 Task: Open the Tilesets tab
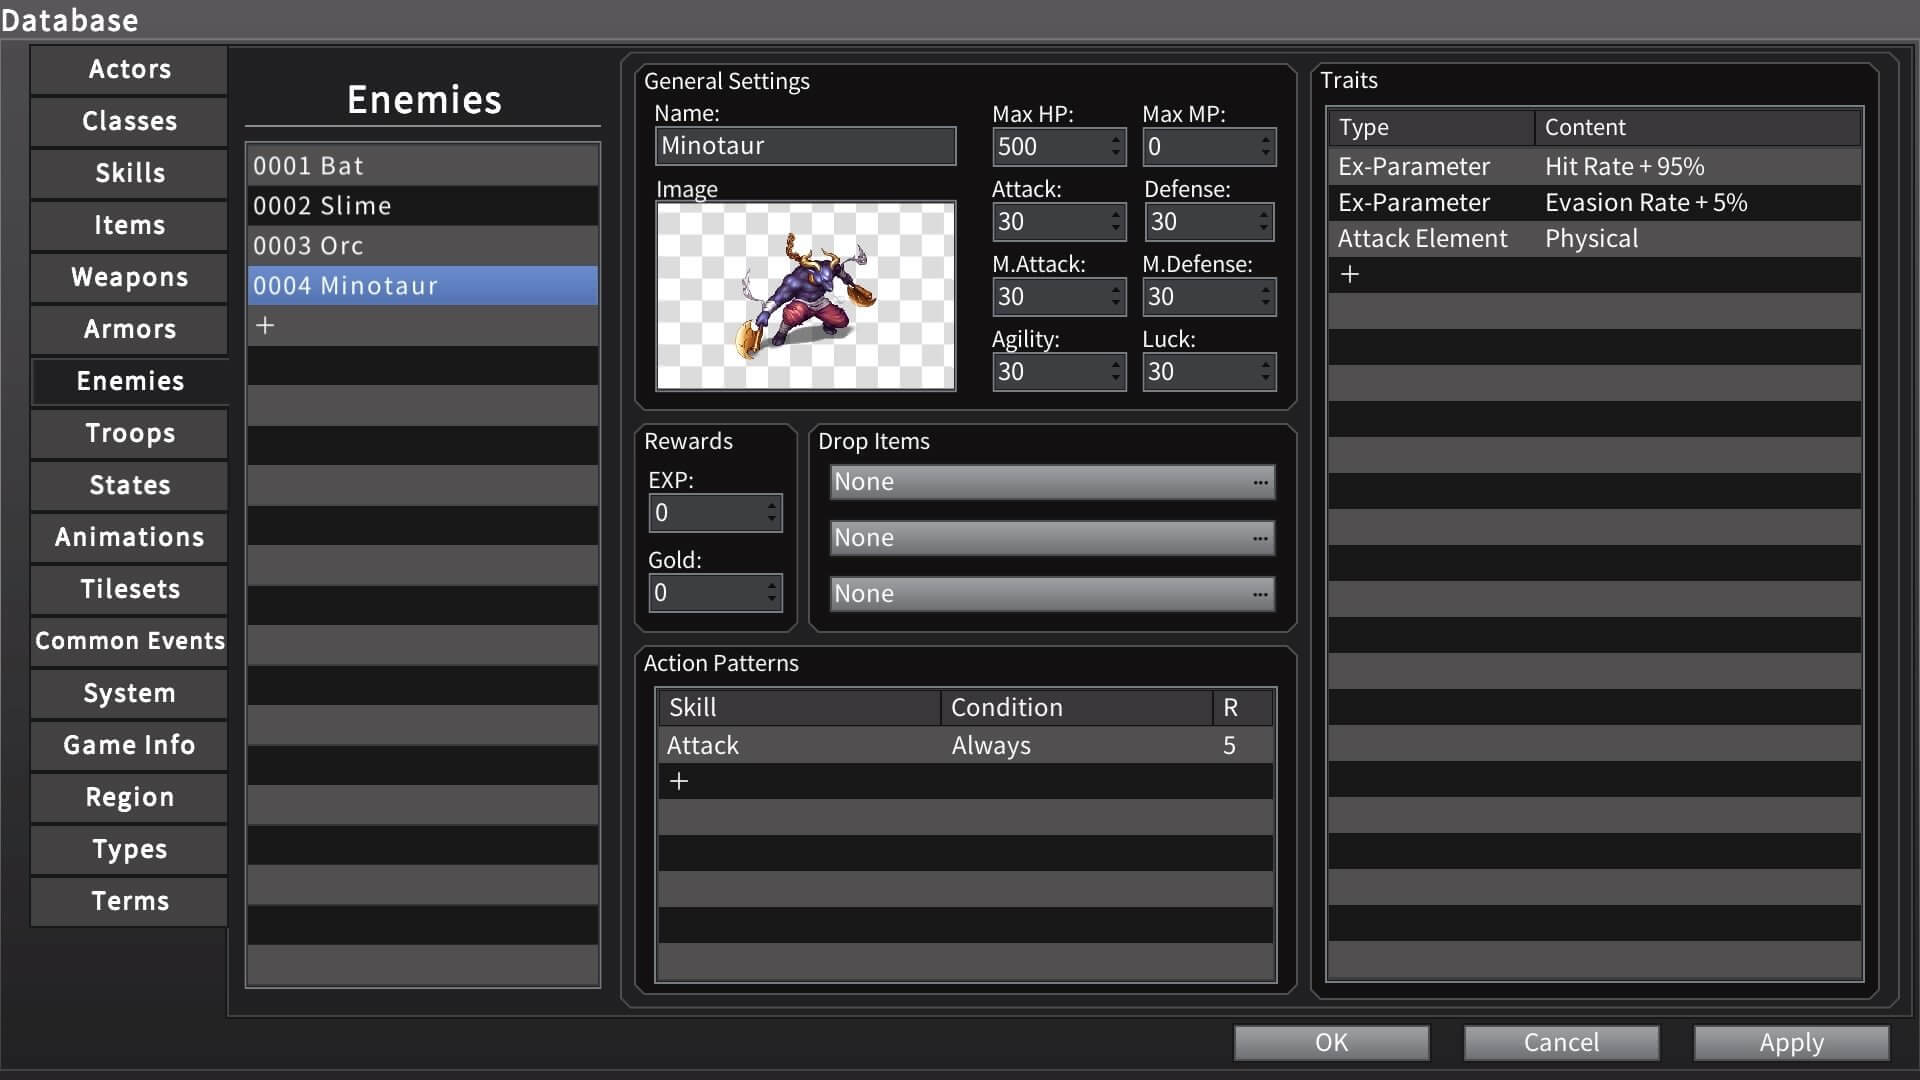[x=130, y=590]
